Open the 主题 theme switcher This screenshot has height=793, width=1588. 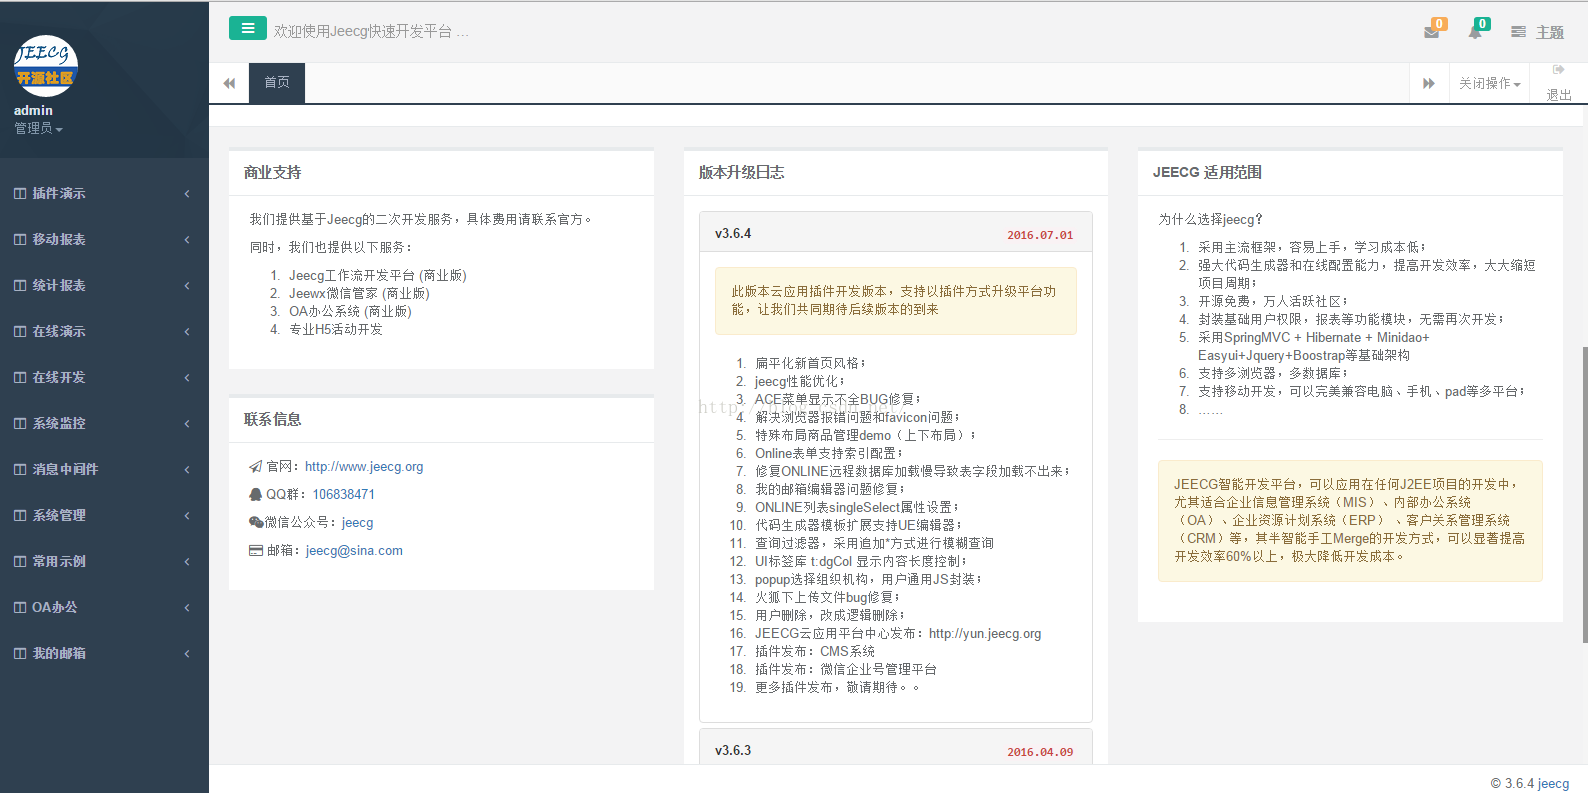1537,32
